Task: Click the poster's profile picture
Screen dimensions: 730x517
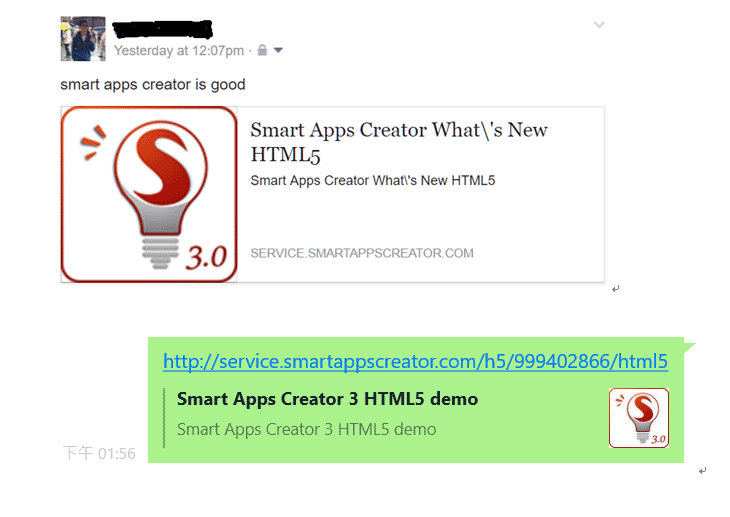Action: pyautogui.click(x=83, y=39)
